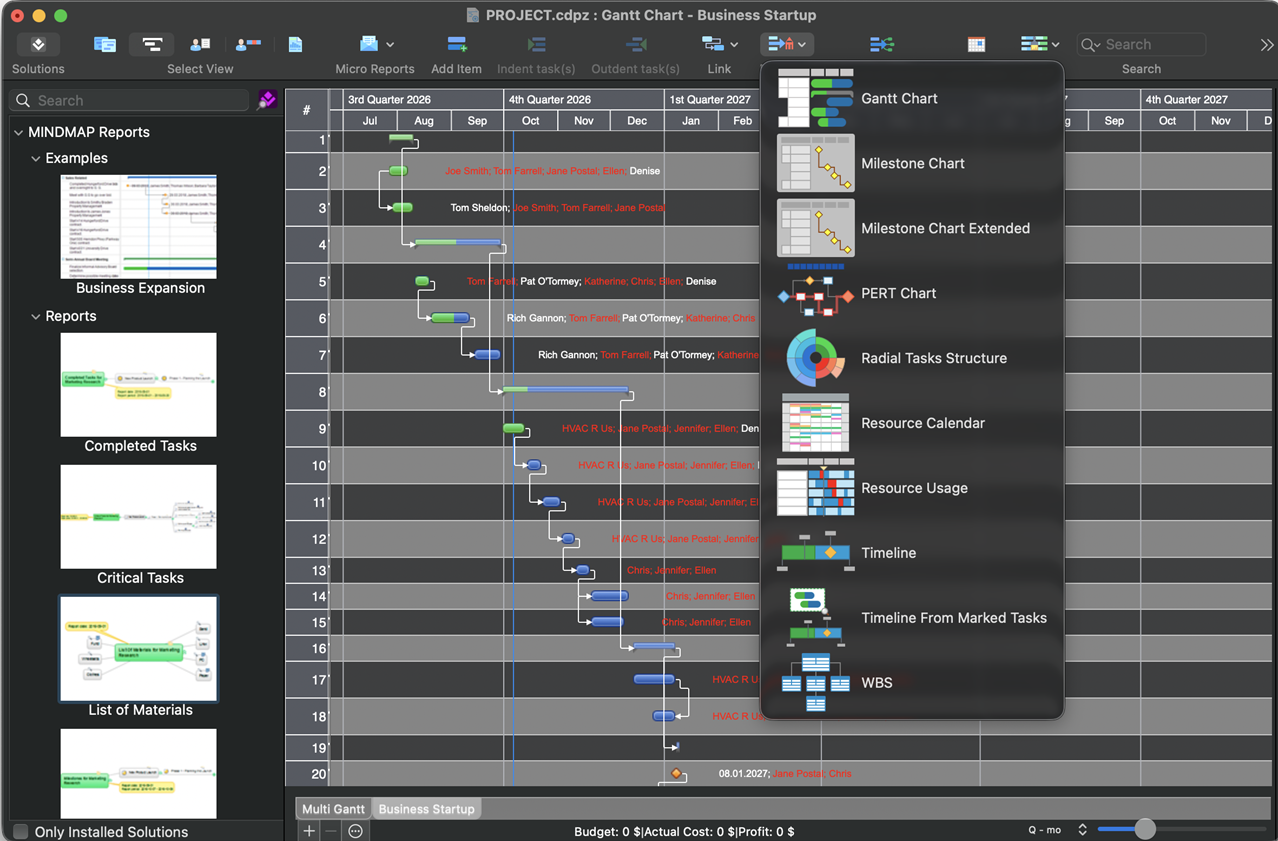Click the document view icon in toolbar

(295, 44)
